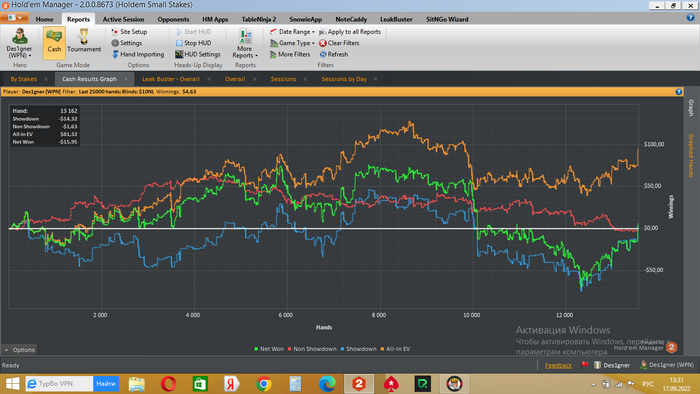
Task: Switch to the Sessions report tab
Action: (283, 79)
